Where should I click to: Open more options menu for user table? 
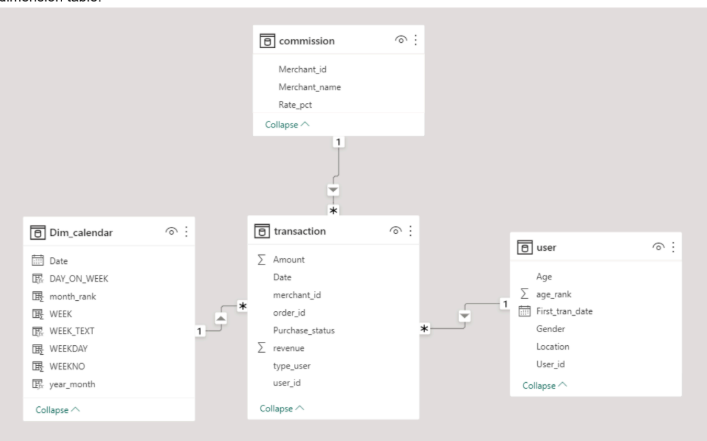coord(673,247)
